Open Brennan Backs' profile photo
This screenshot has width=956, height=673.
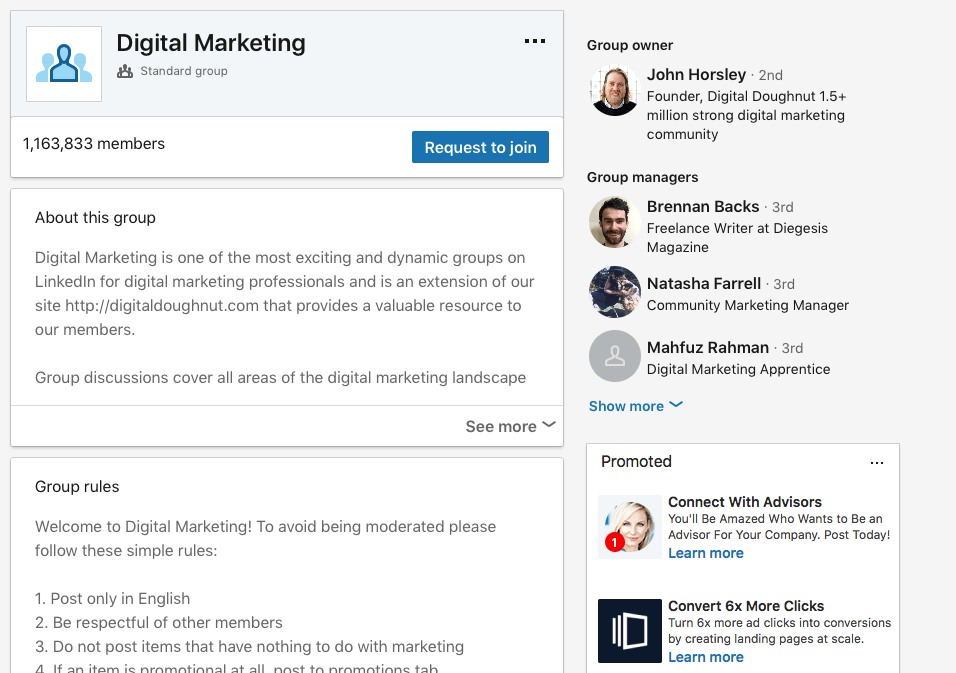point(615,222)
